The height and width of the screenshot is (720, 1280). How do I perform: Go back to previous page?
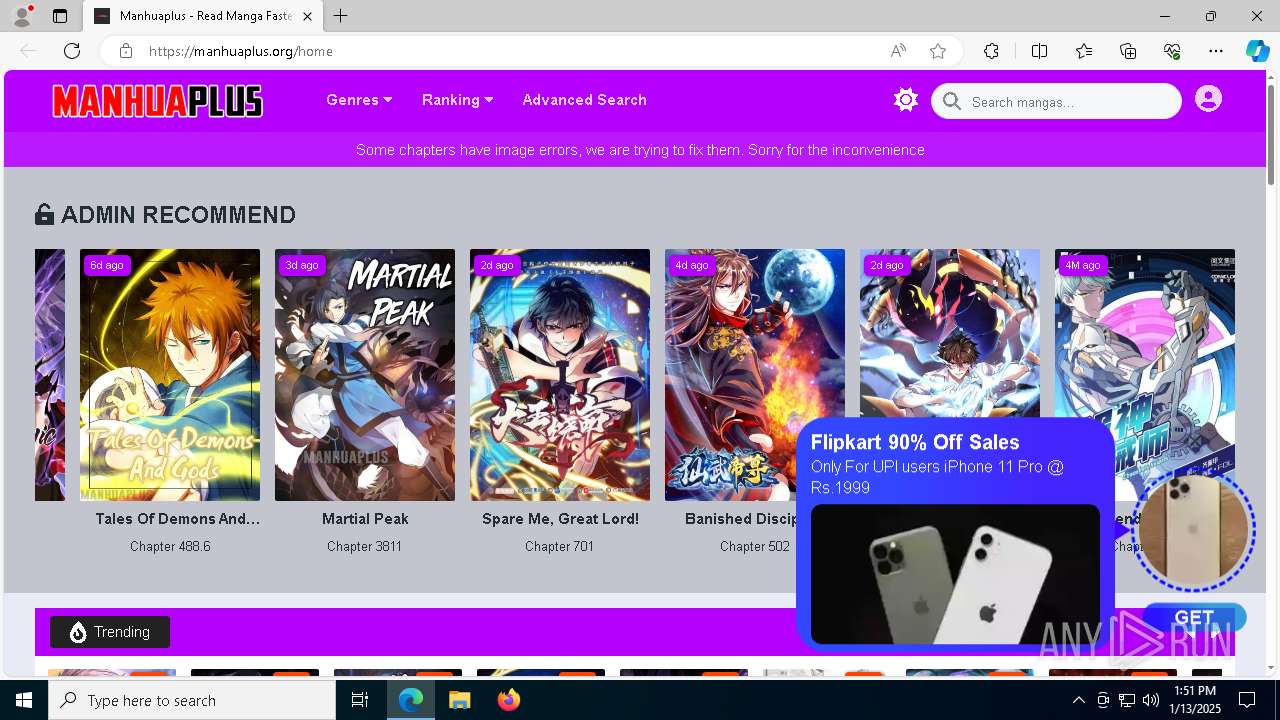(x=28, y=51)
